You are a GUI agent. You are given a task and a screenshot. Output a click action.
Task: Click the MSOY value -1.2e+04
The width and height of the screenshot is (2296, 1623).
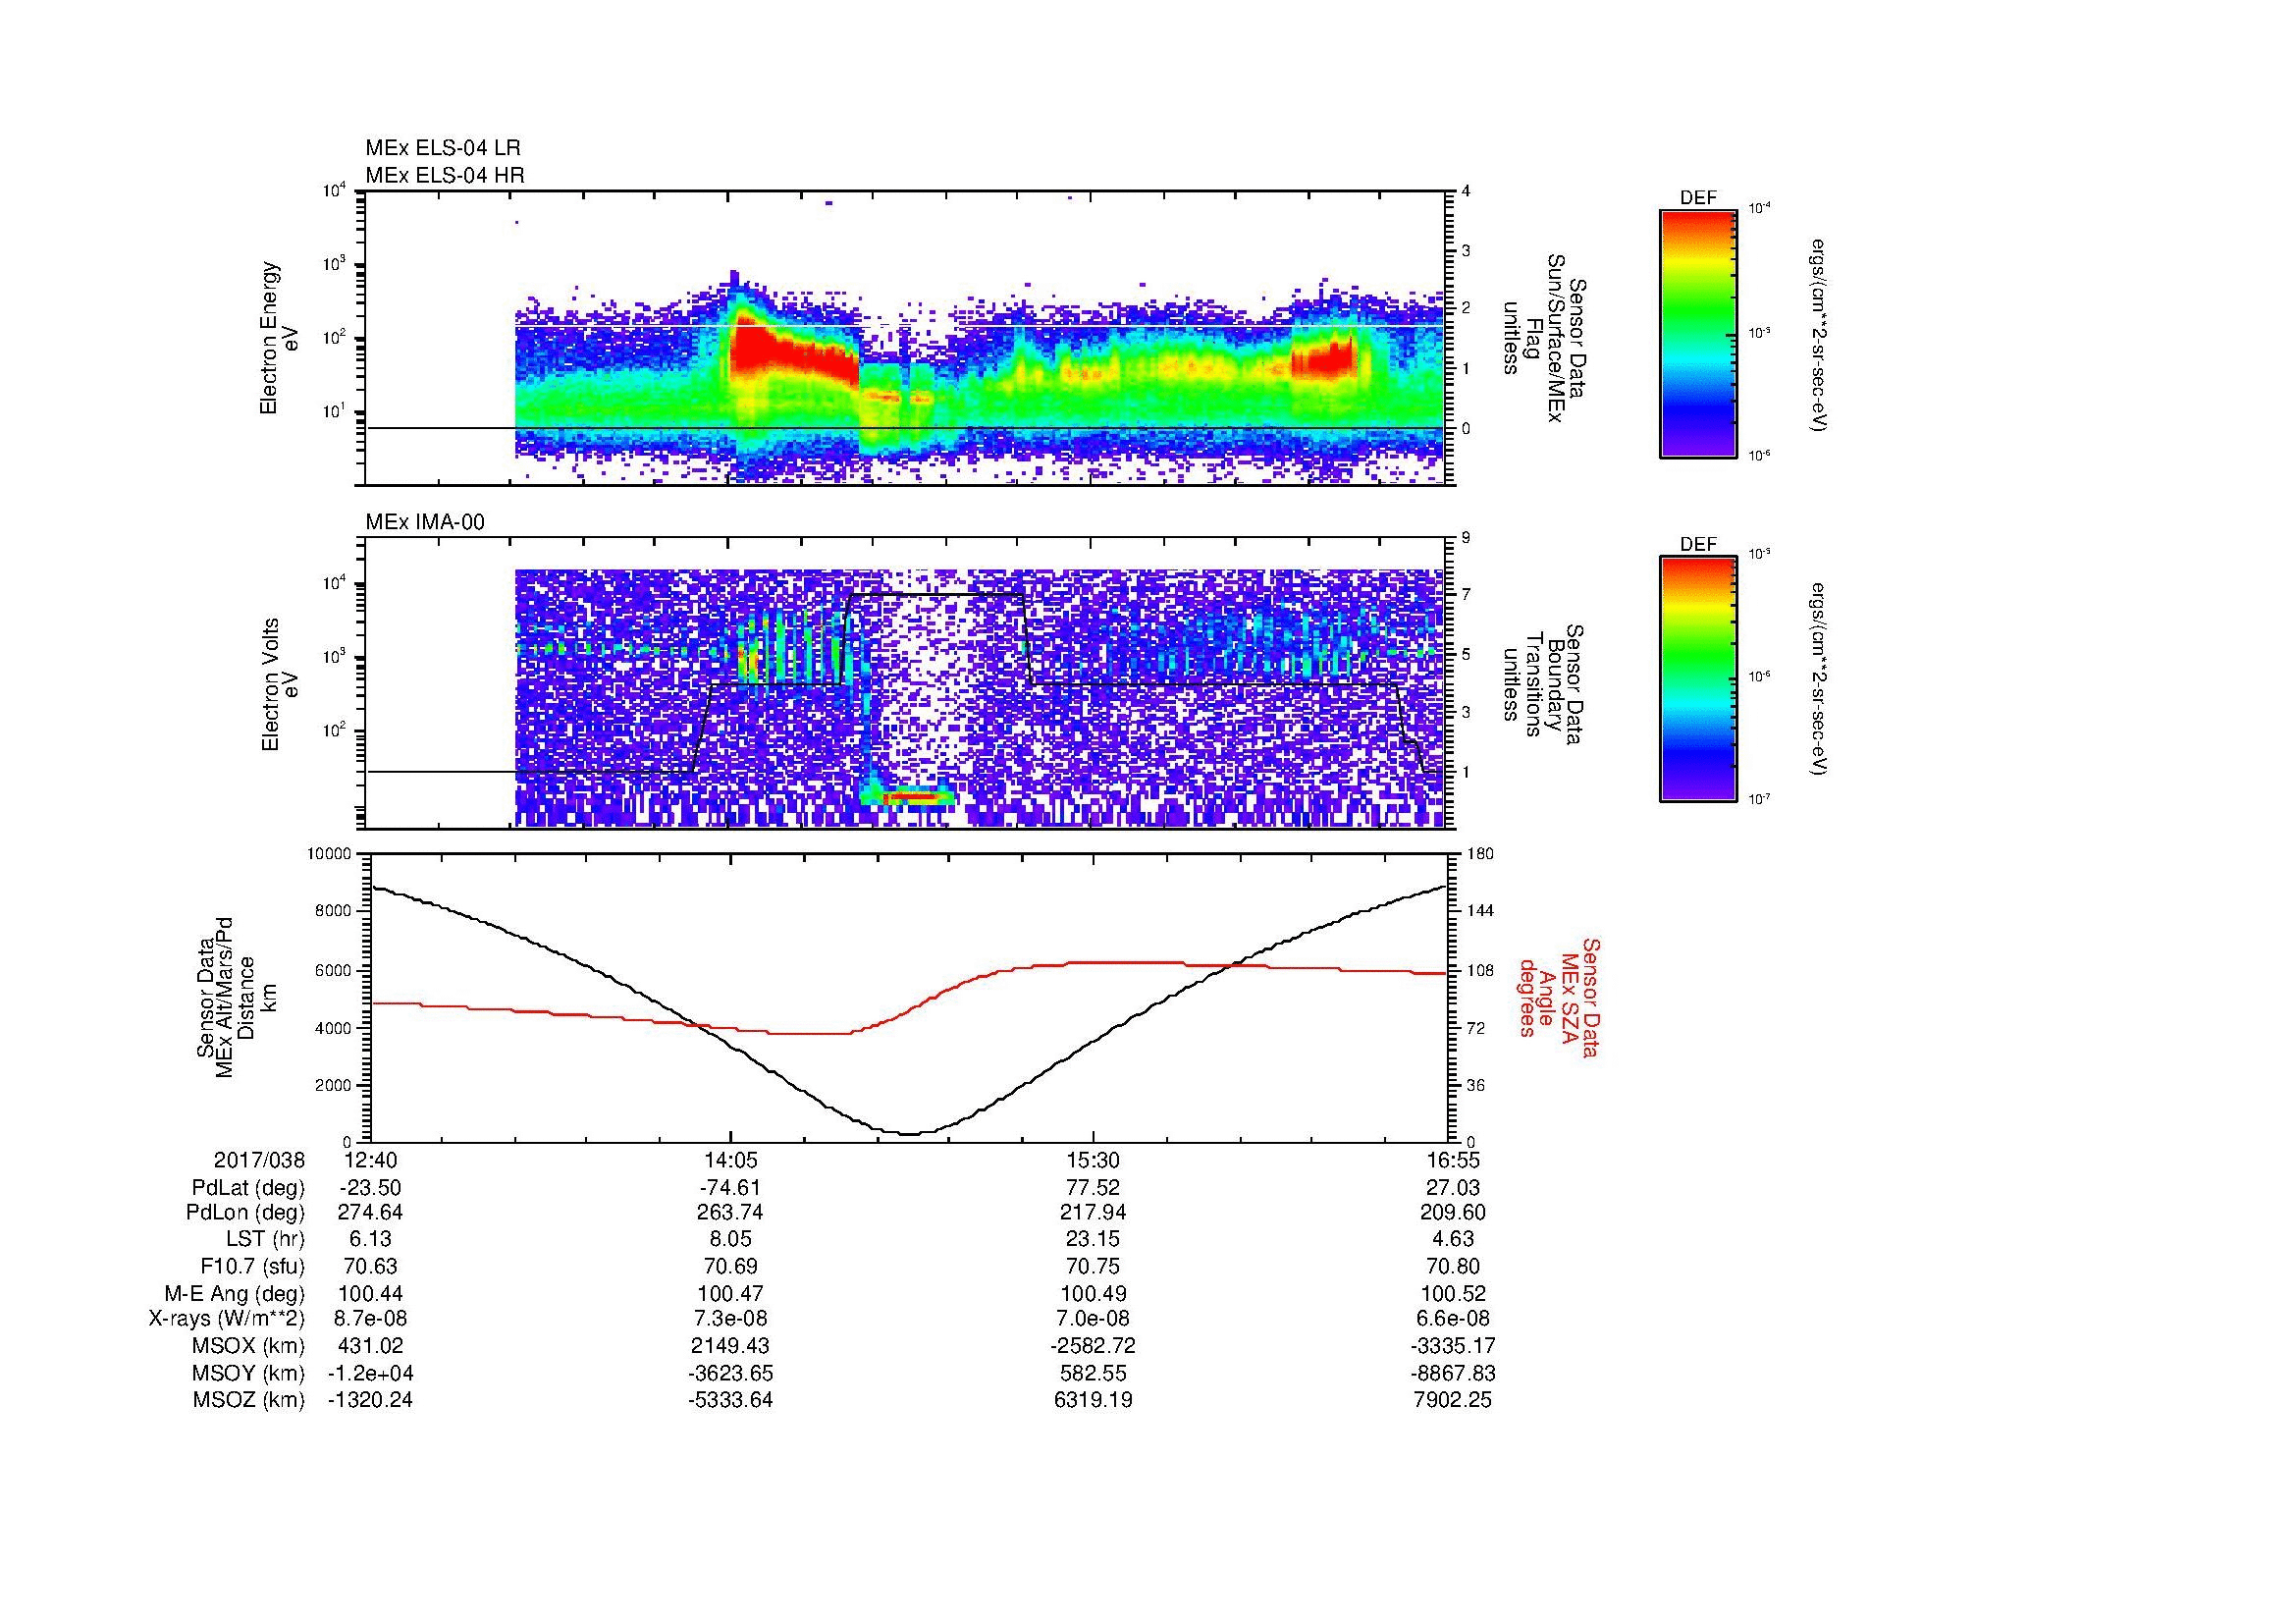click(x=371, y=1373)
